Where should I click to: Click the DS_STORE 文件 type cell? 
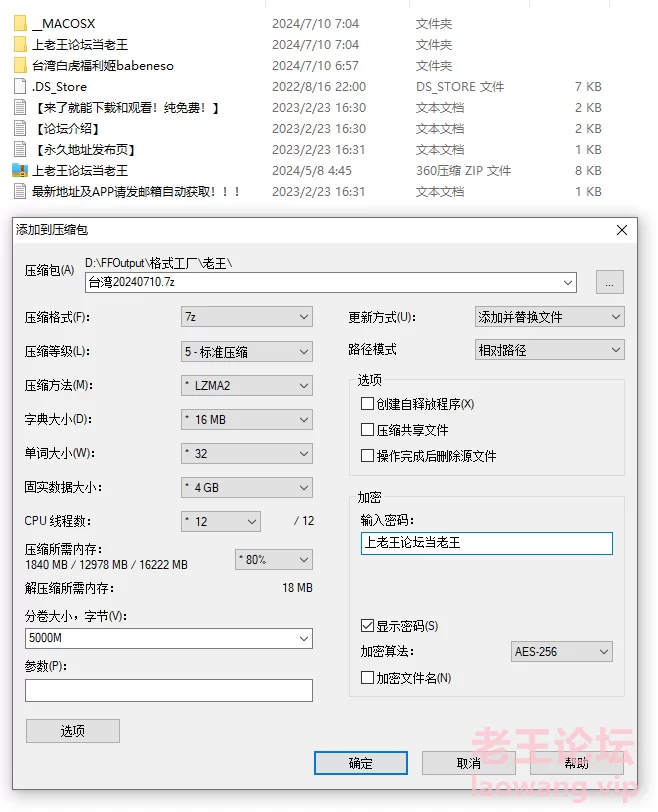(x=460, y=86)
